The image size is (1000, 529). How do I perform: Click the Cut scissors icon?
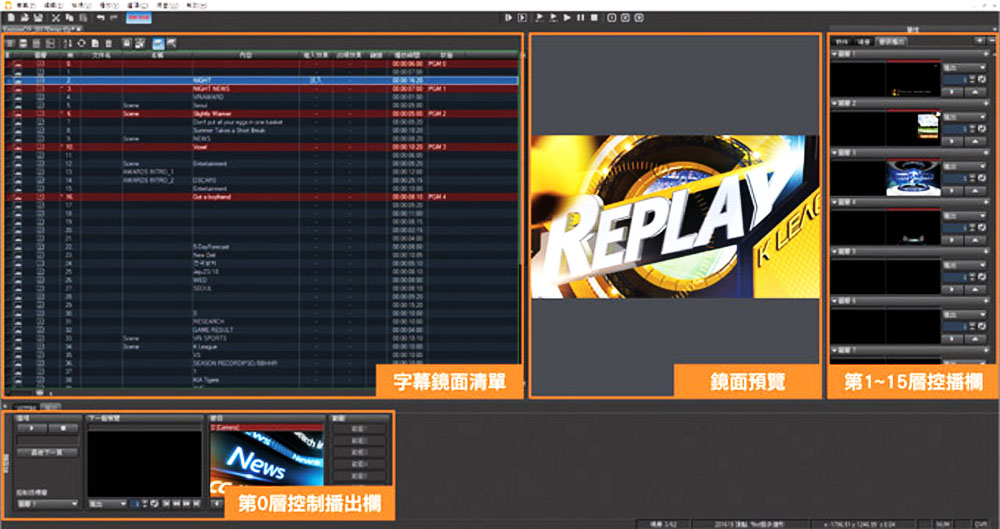pyautogui.click(x=55, y=18)
